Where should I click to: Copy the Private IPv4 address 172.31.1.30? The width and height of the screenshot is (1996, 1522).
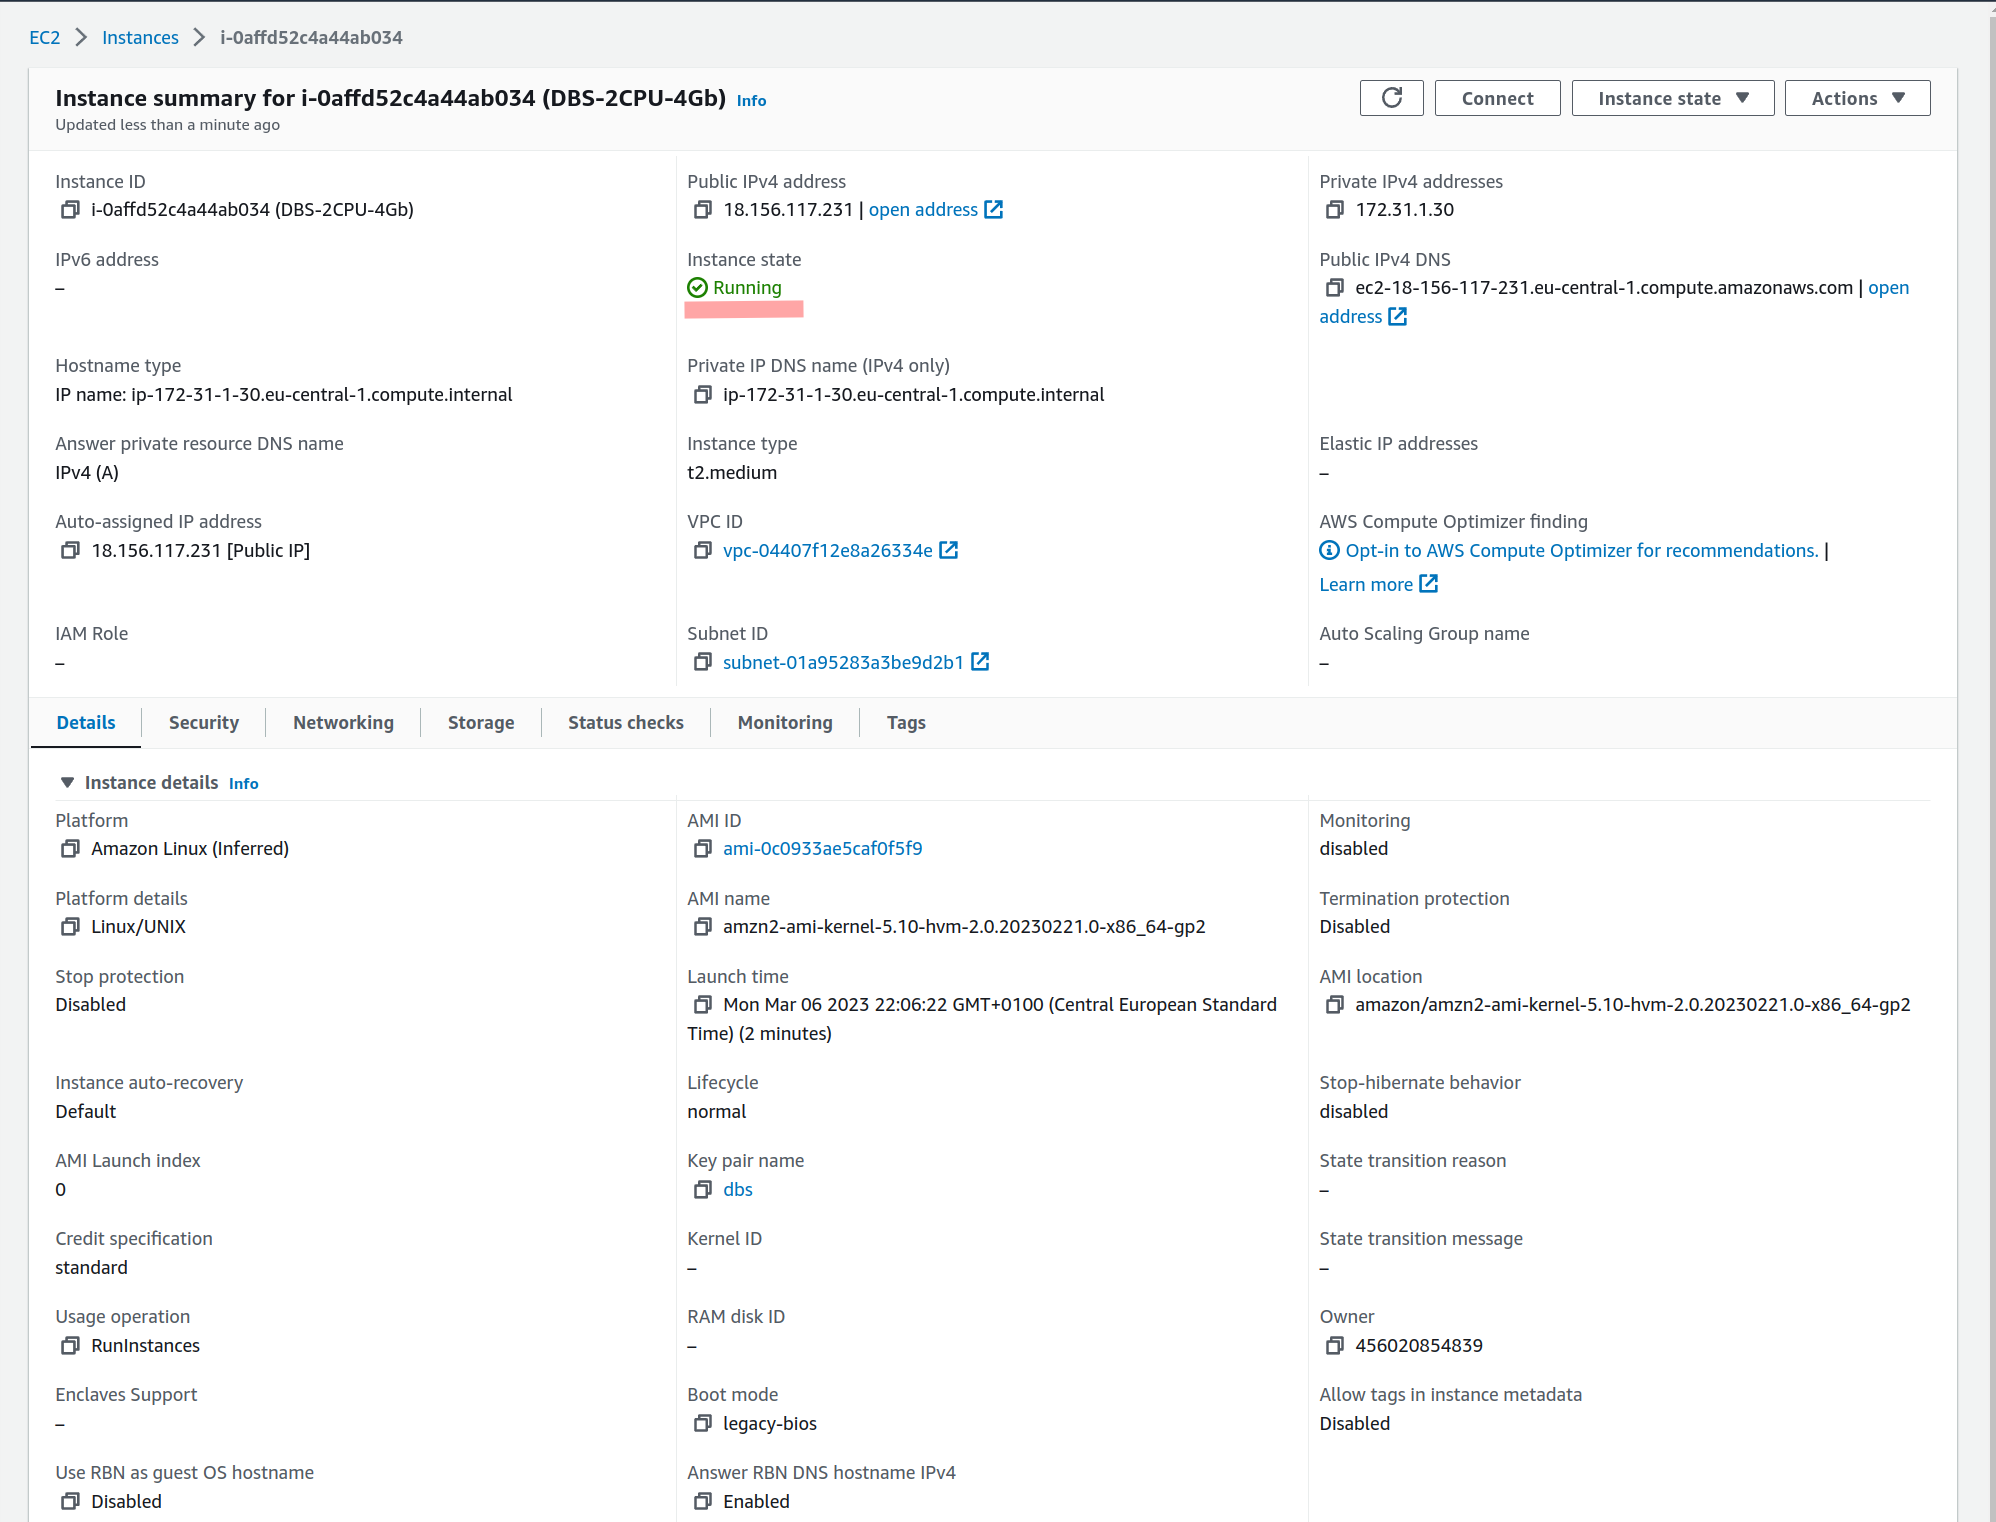coord(1334,210)
